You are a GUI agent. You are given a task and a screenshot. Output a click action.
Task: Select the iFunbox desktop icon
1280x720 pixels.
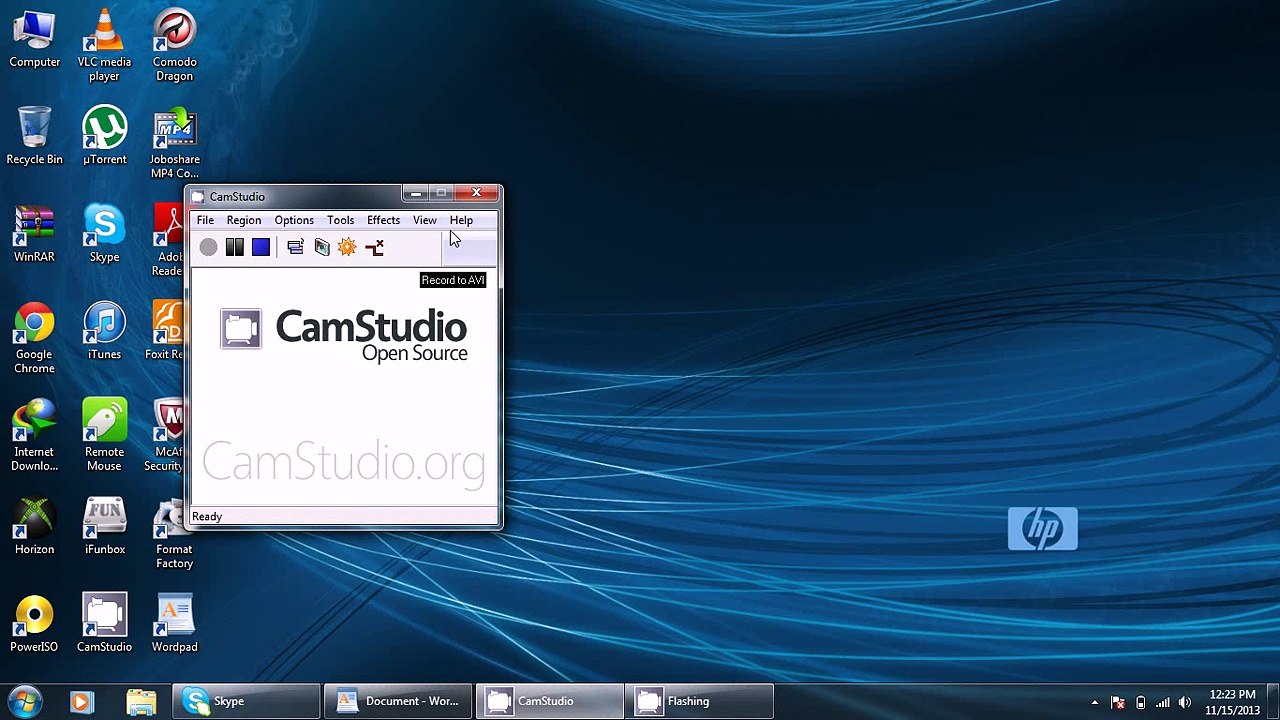[x=104, y=526]
